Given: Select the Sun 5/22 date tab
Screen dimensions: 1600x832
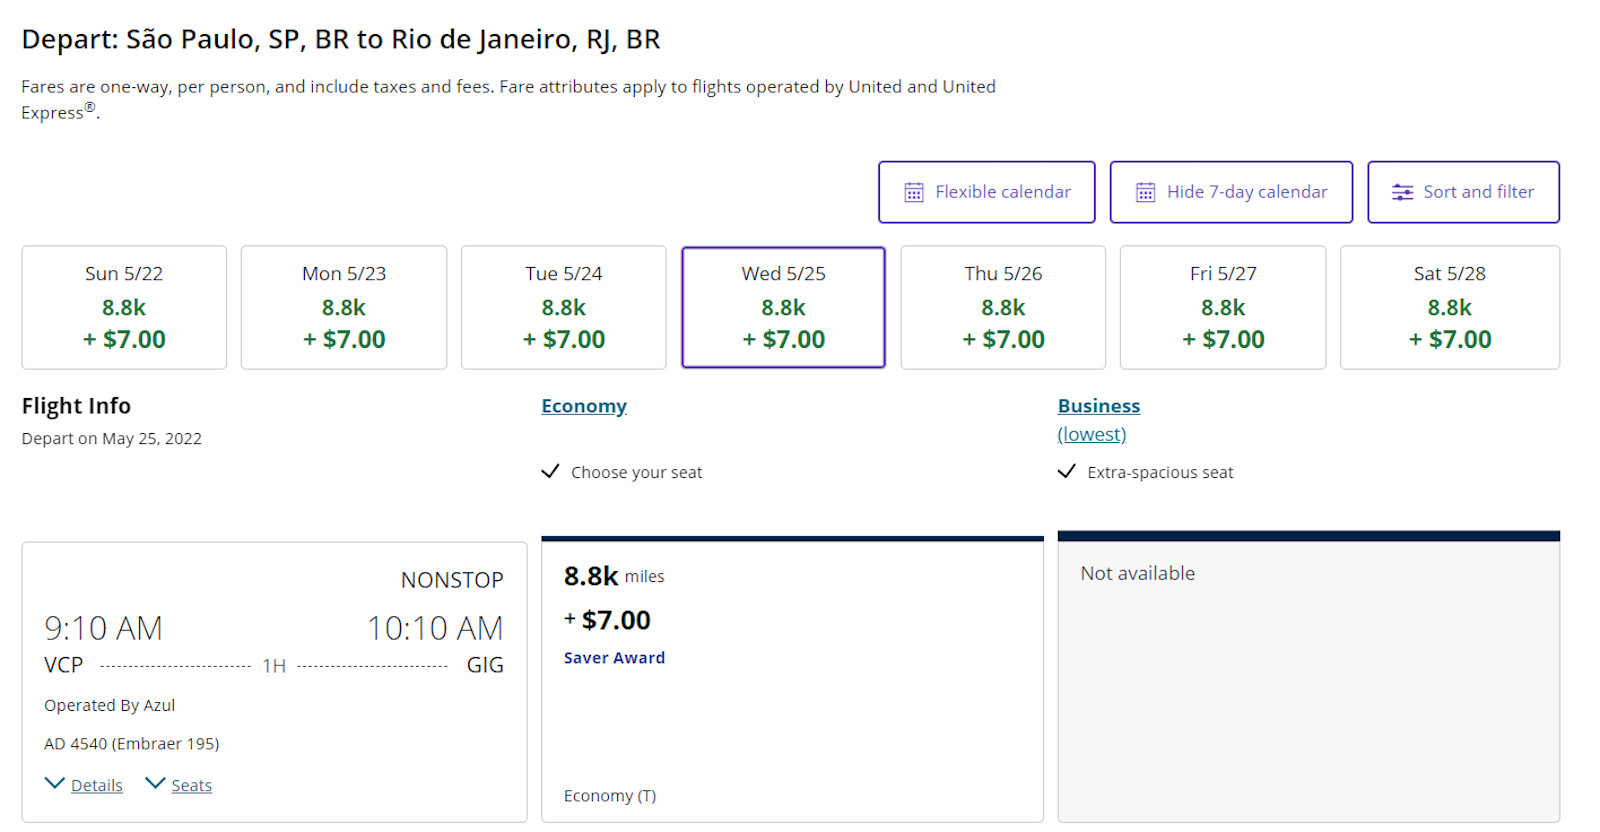Looking at the screenshot, I should [124, 308].
